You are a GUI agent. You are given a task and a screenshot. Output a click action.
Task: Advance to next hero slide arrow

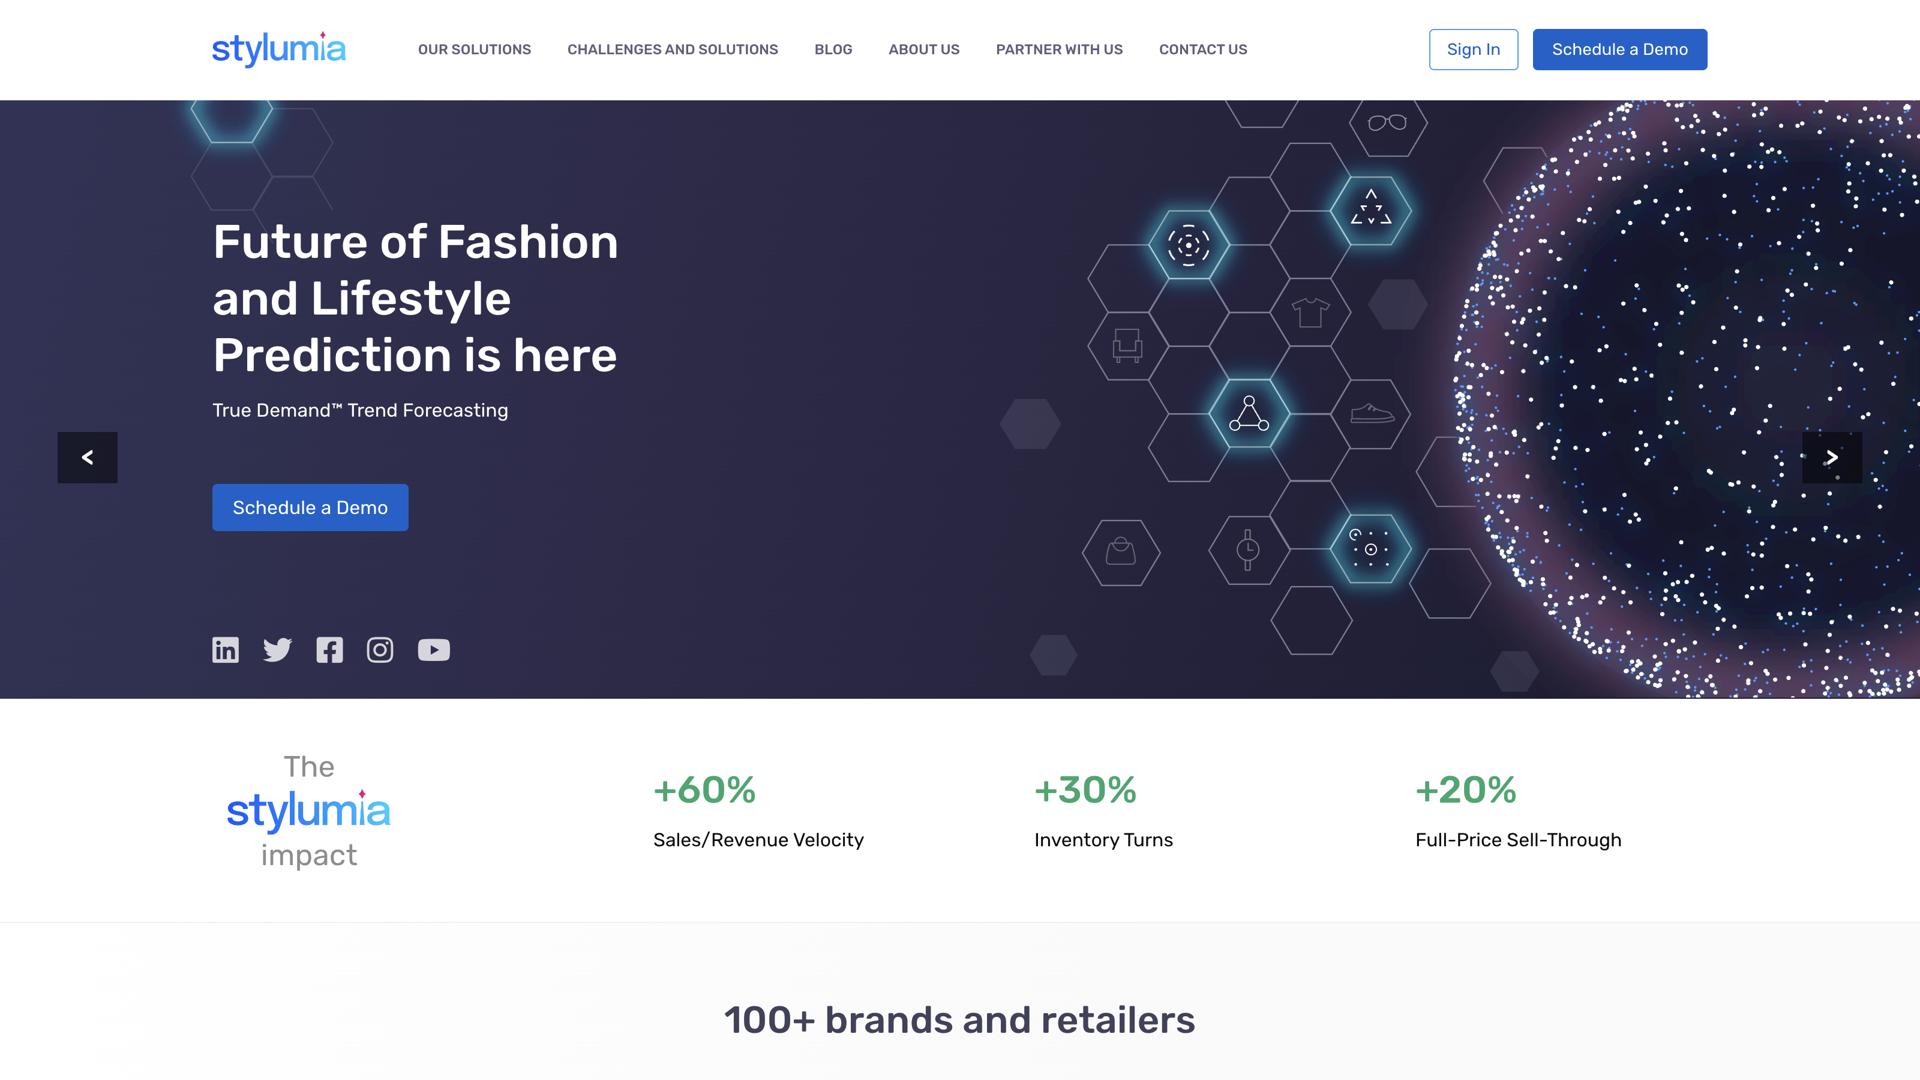[1831, 458]
